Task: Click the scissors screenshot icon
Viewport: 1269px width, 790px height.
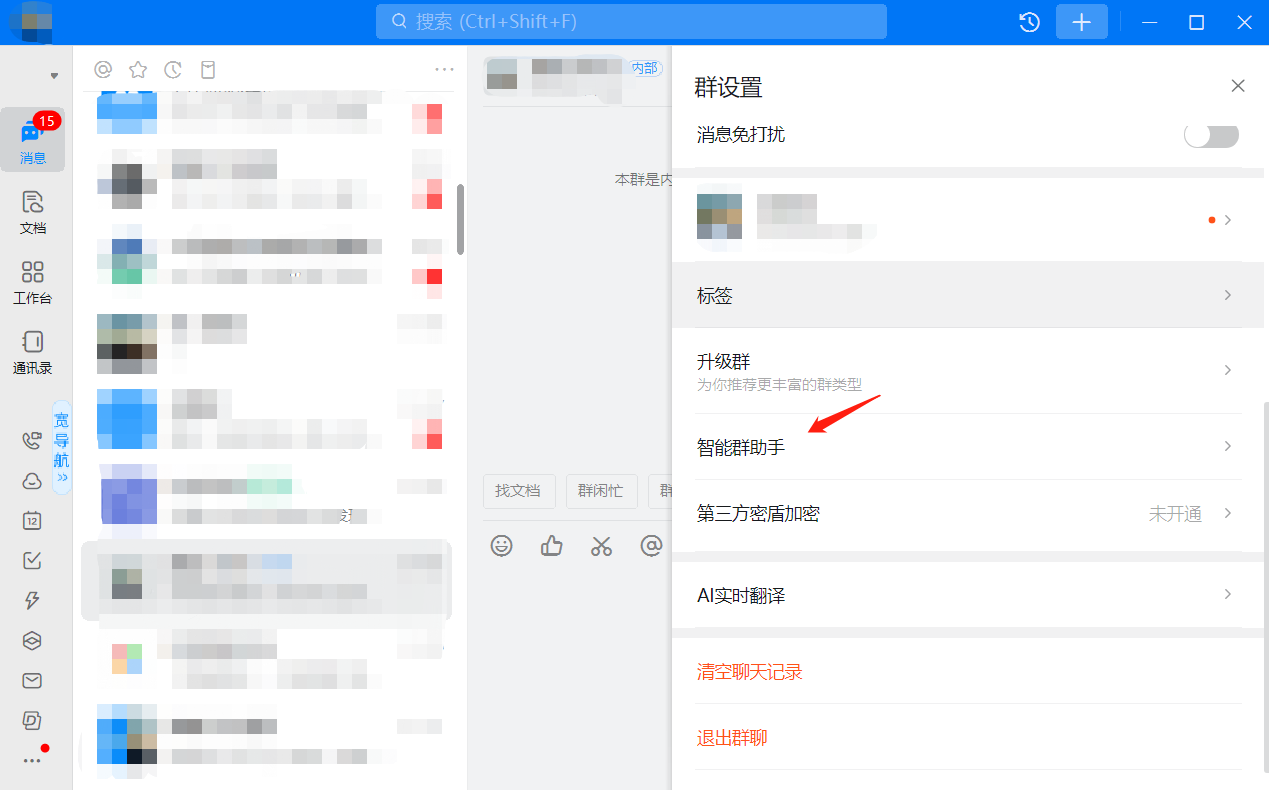Action: [x=601, y=546]
